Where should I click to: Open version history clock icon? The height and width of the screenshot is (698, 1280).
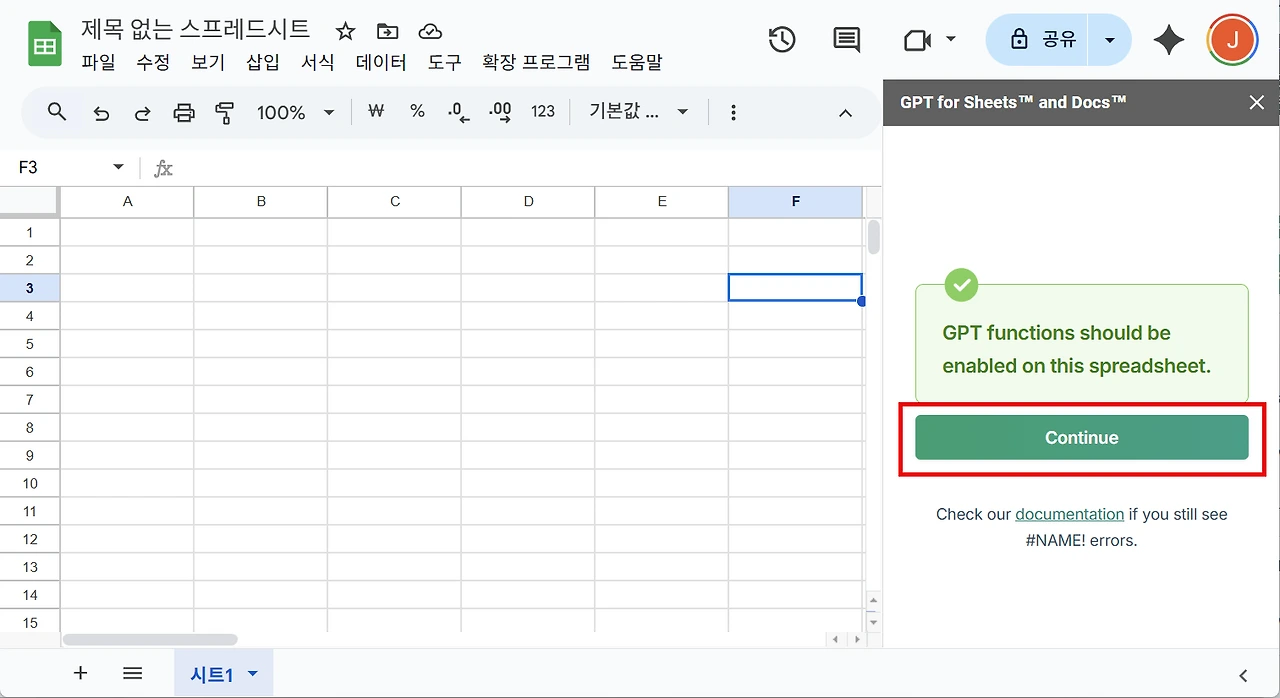click(782, 40)
